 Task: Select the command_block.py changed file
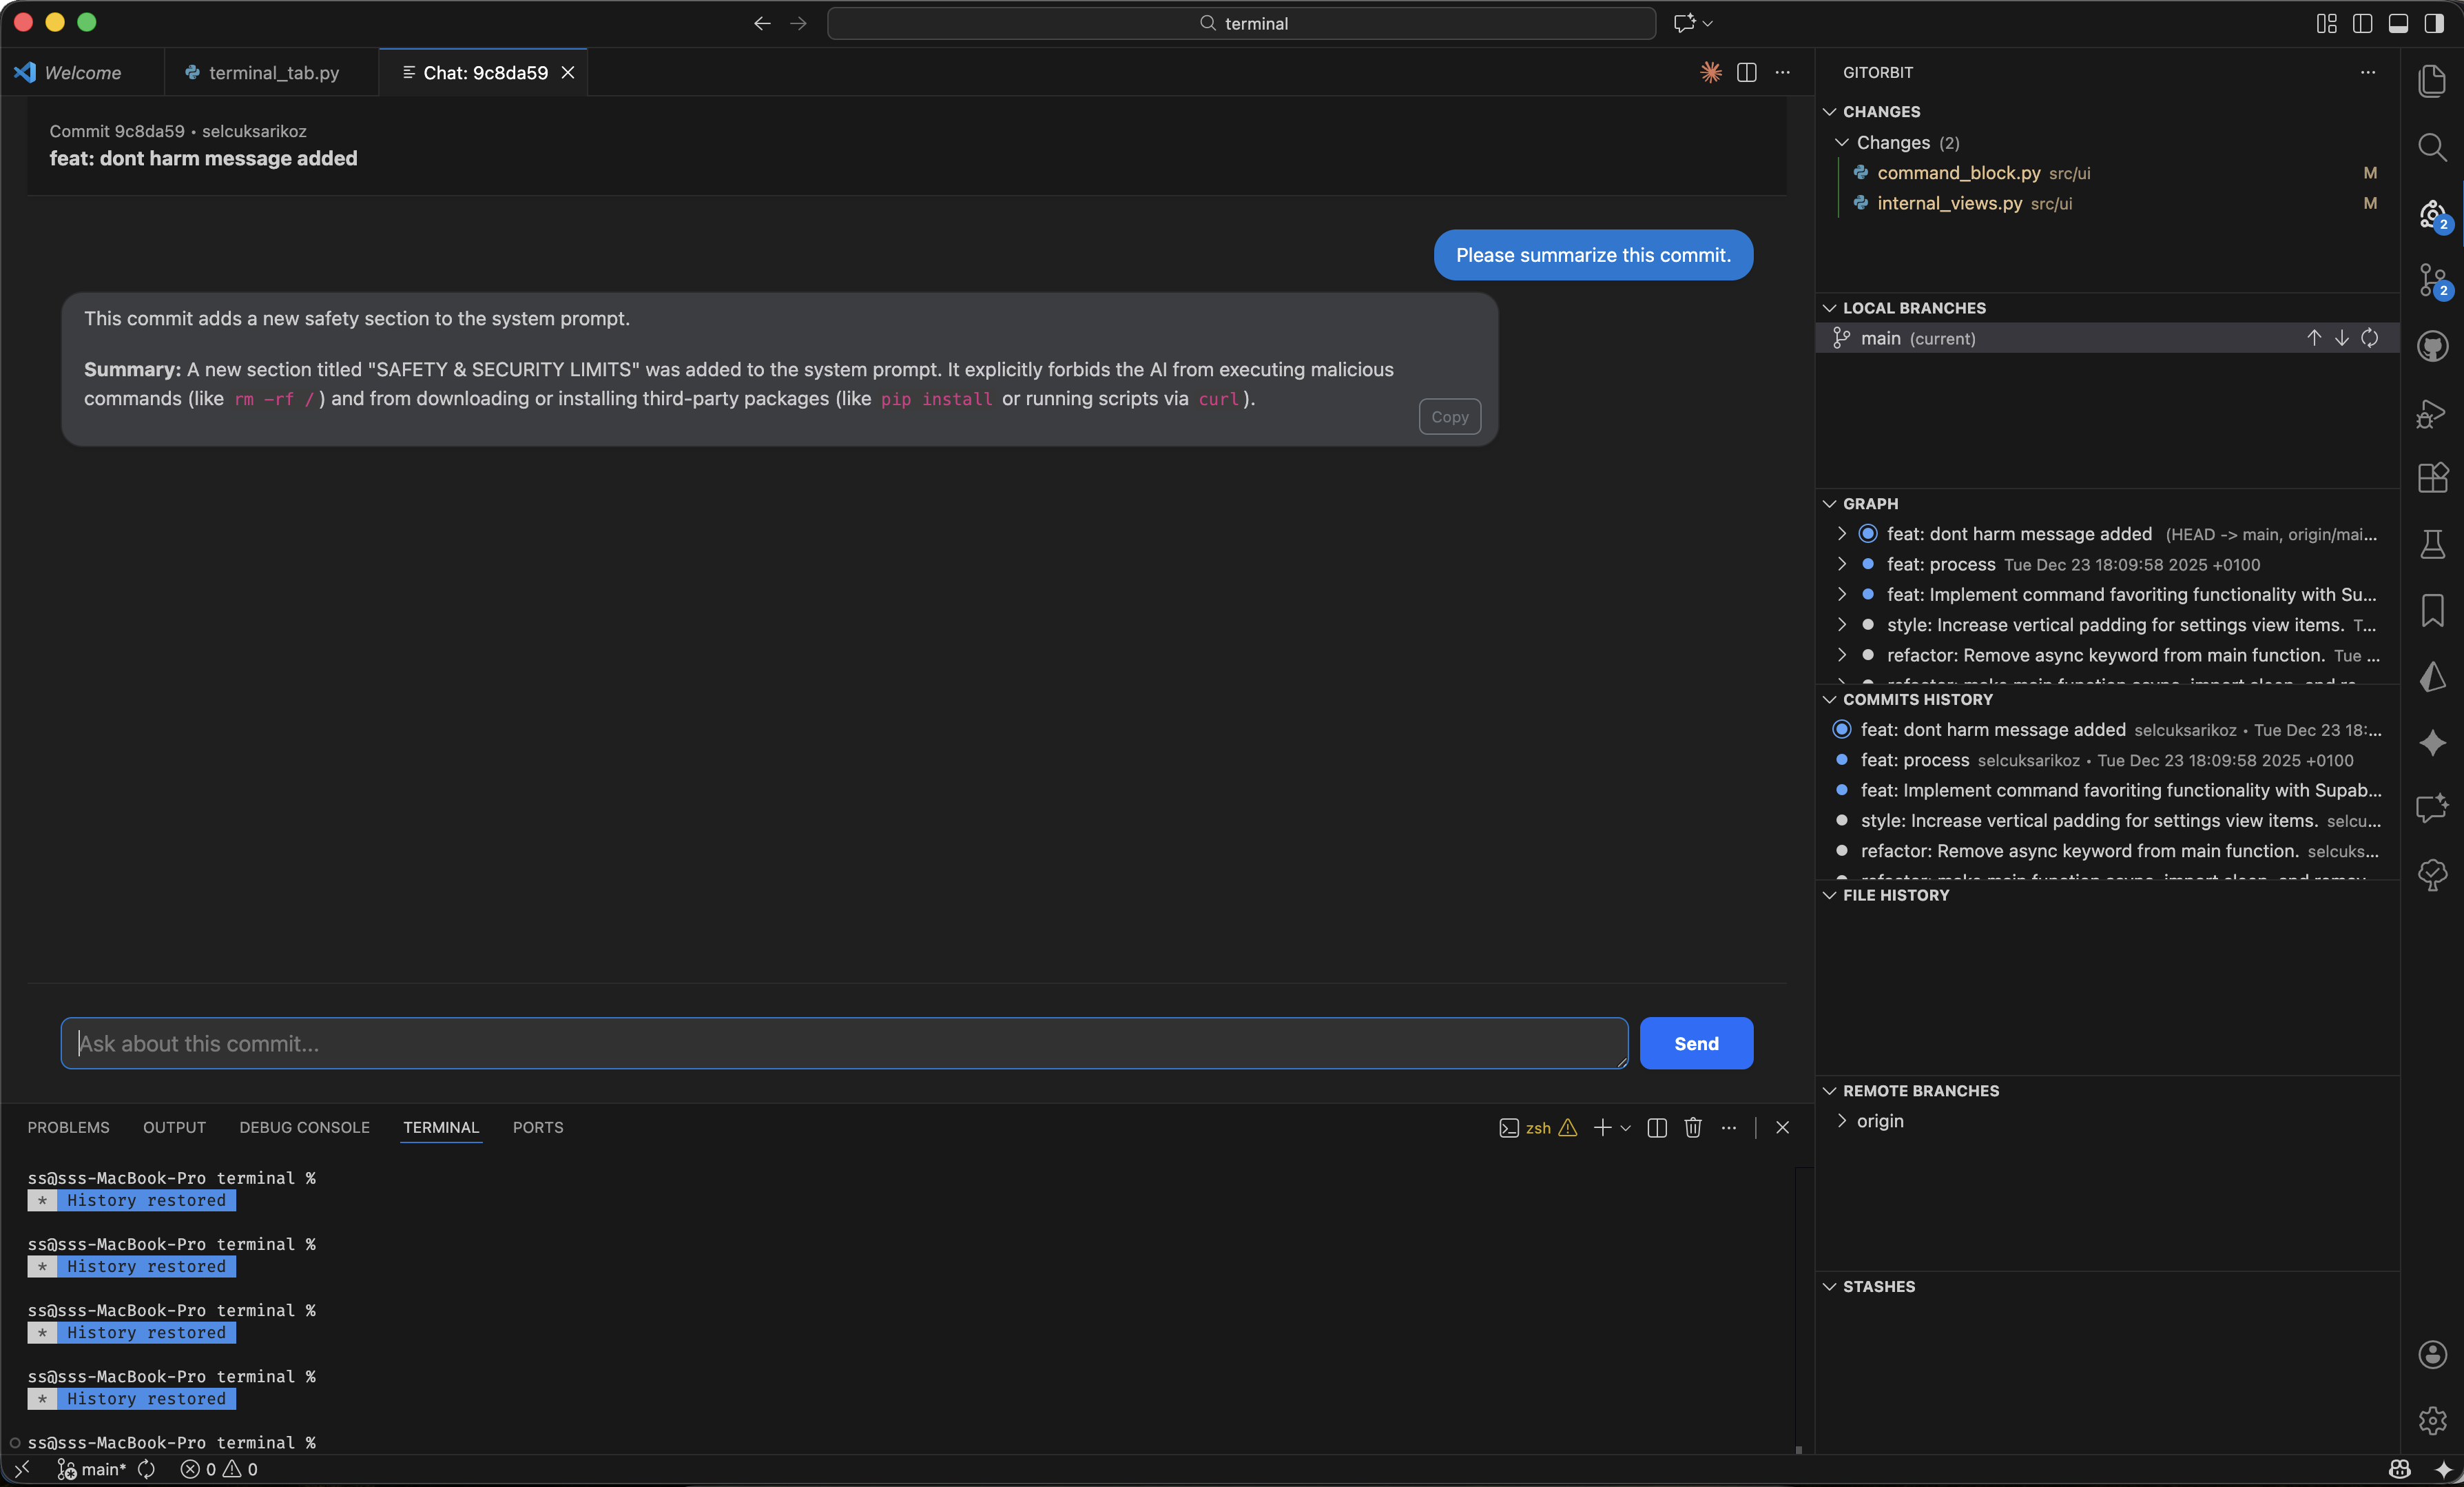1959,172
